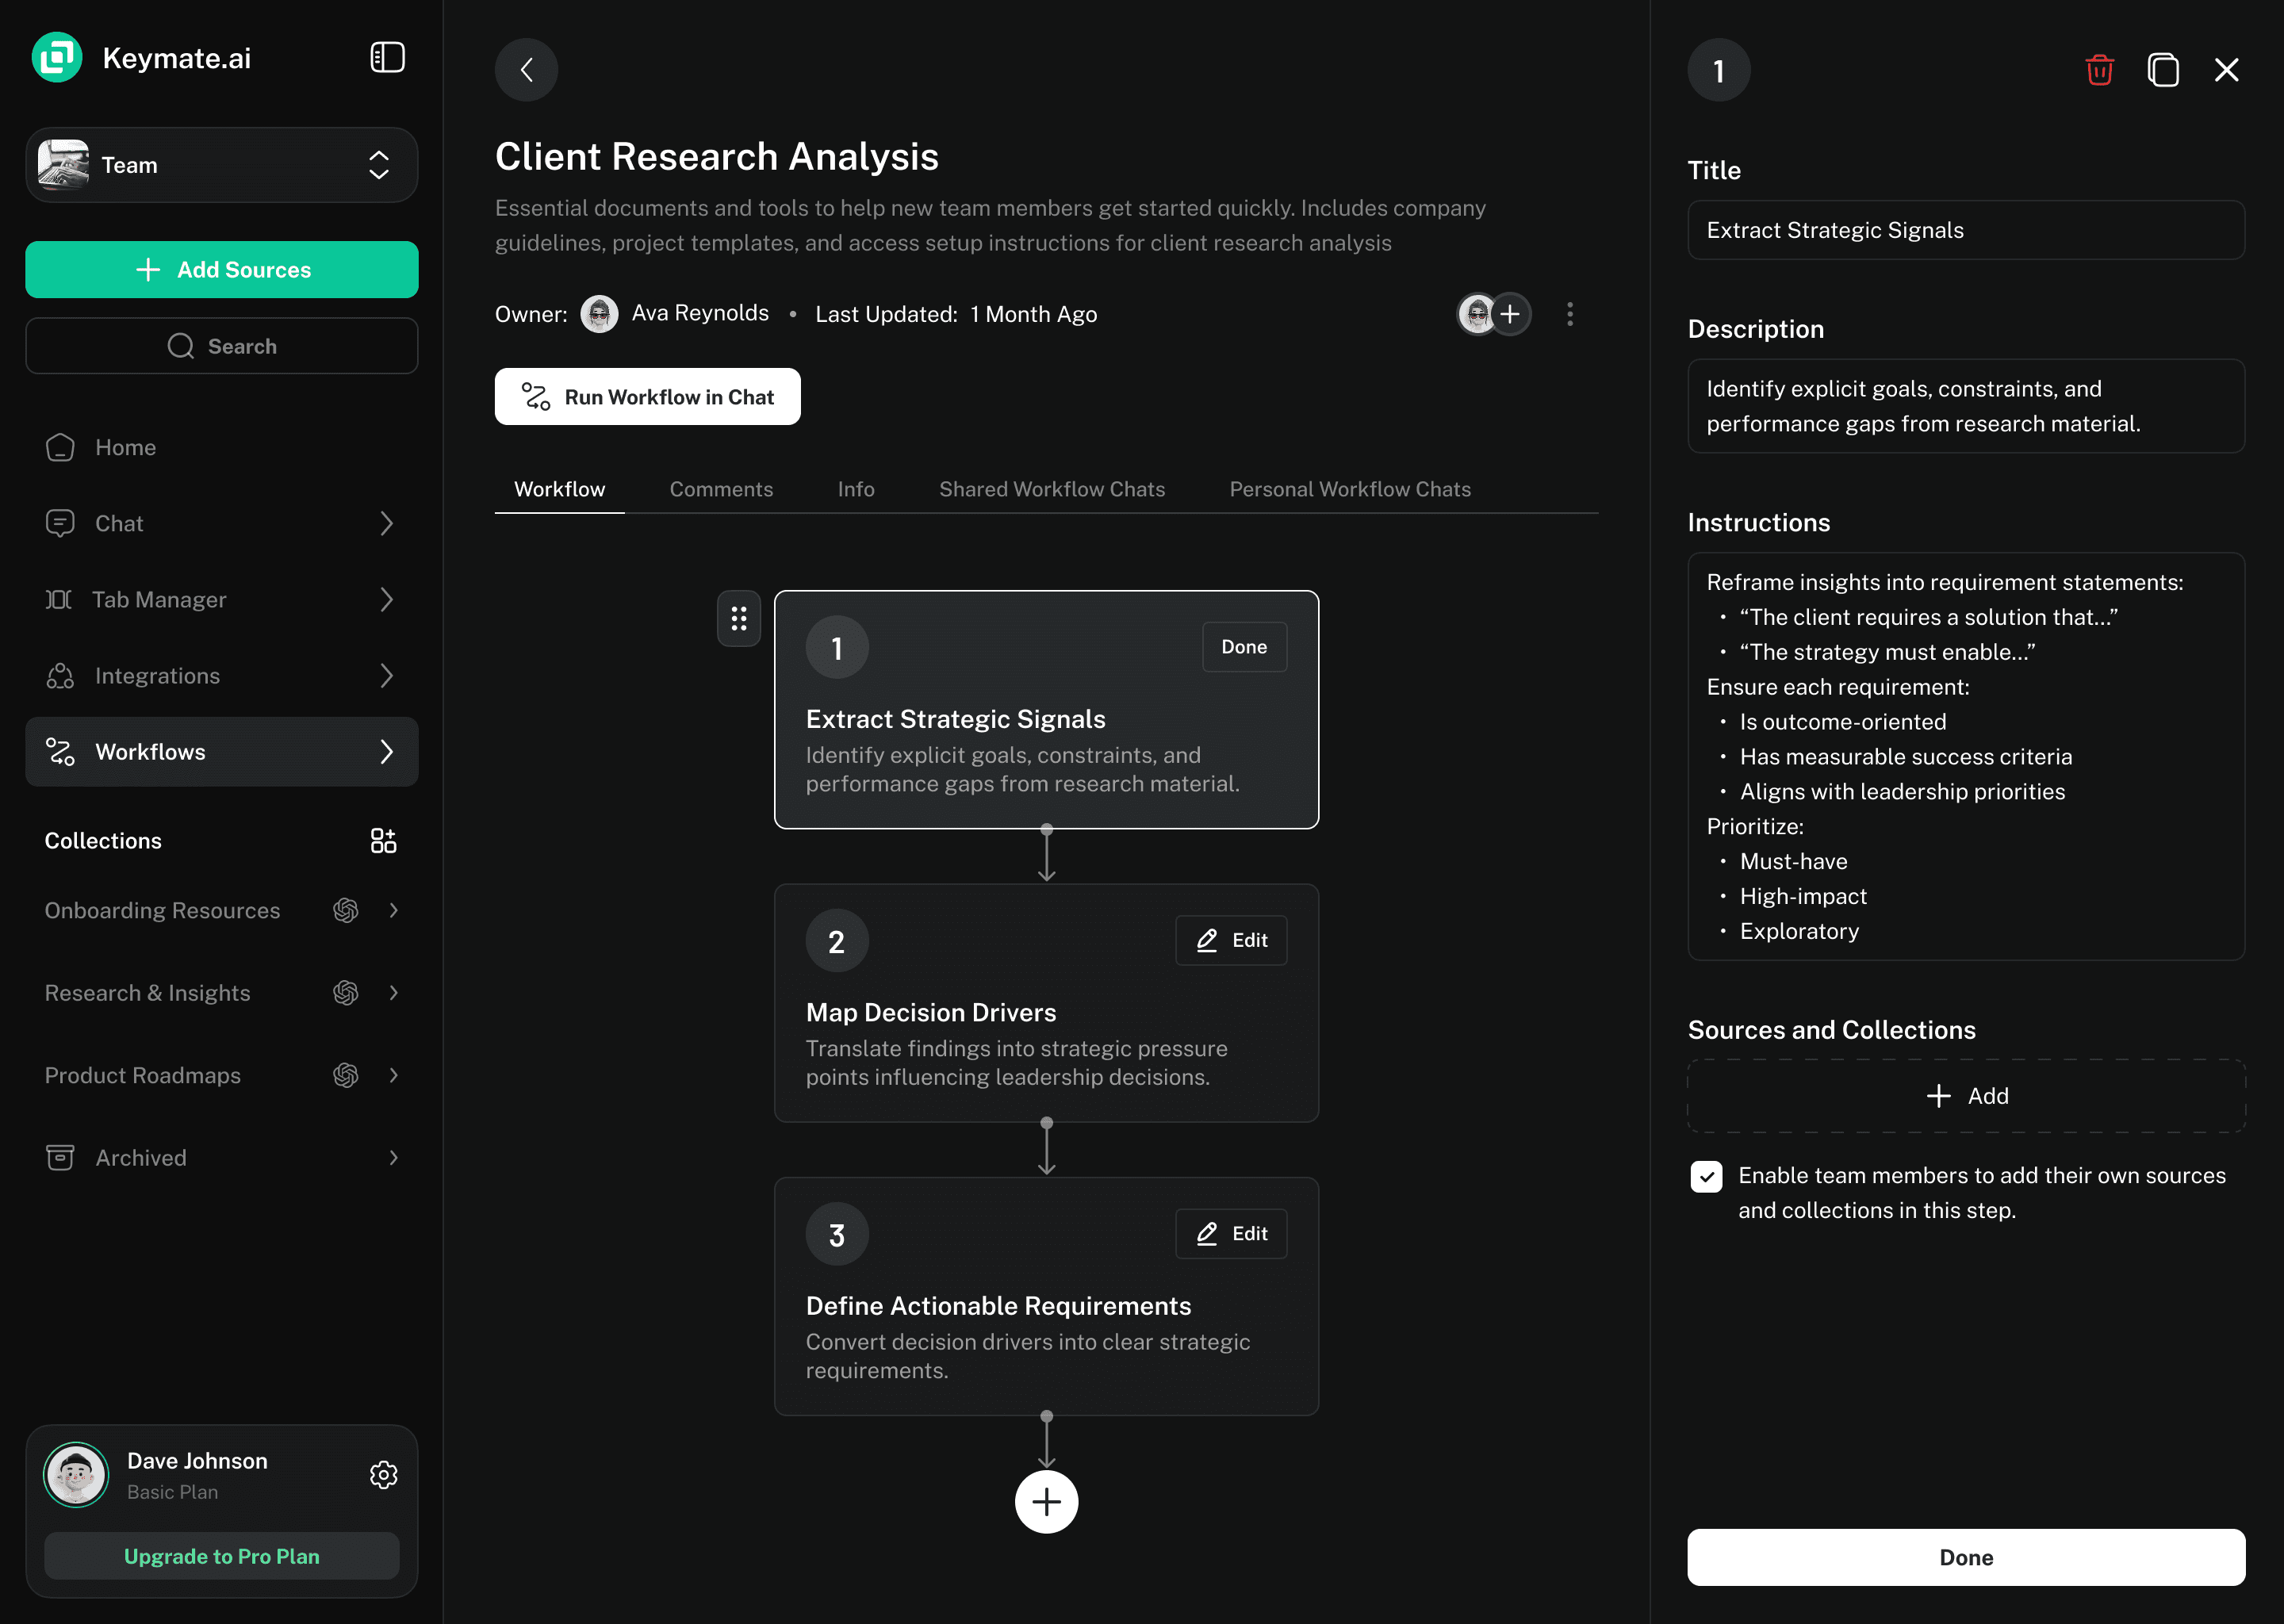Image resolution: width=2284 pixels, height=1624 pixels.
Task: Click the Title input field
Action: tap(1965, 230)
